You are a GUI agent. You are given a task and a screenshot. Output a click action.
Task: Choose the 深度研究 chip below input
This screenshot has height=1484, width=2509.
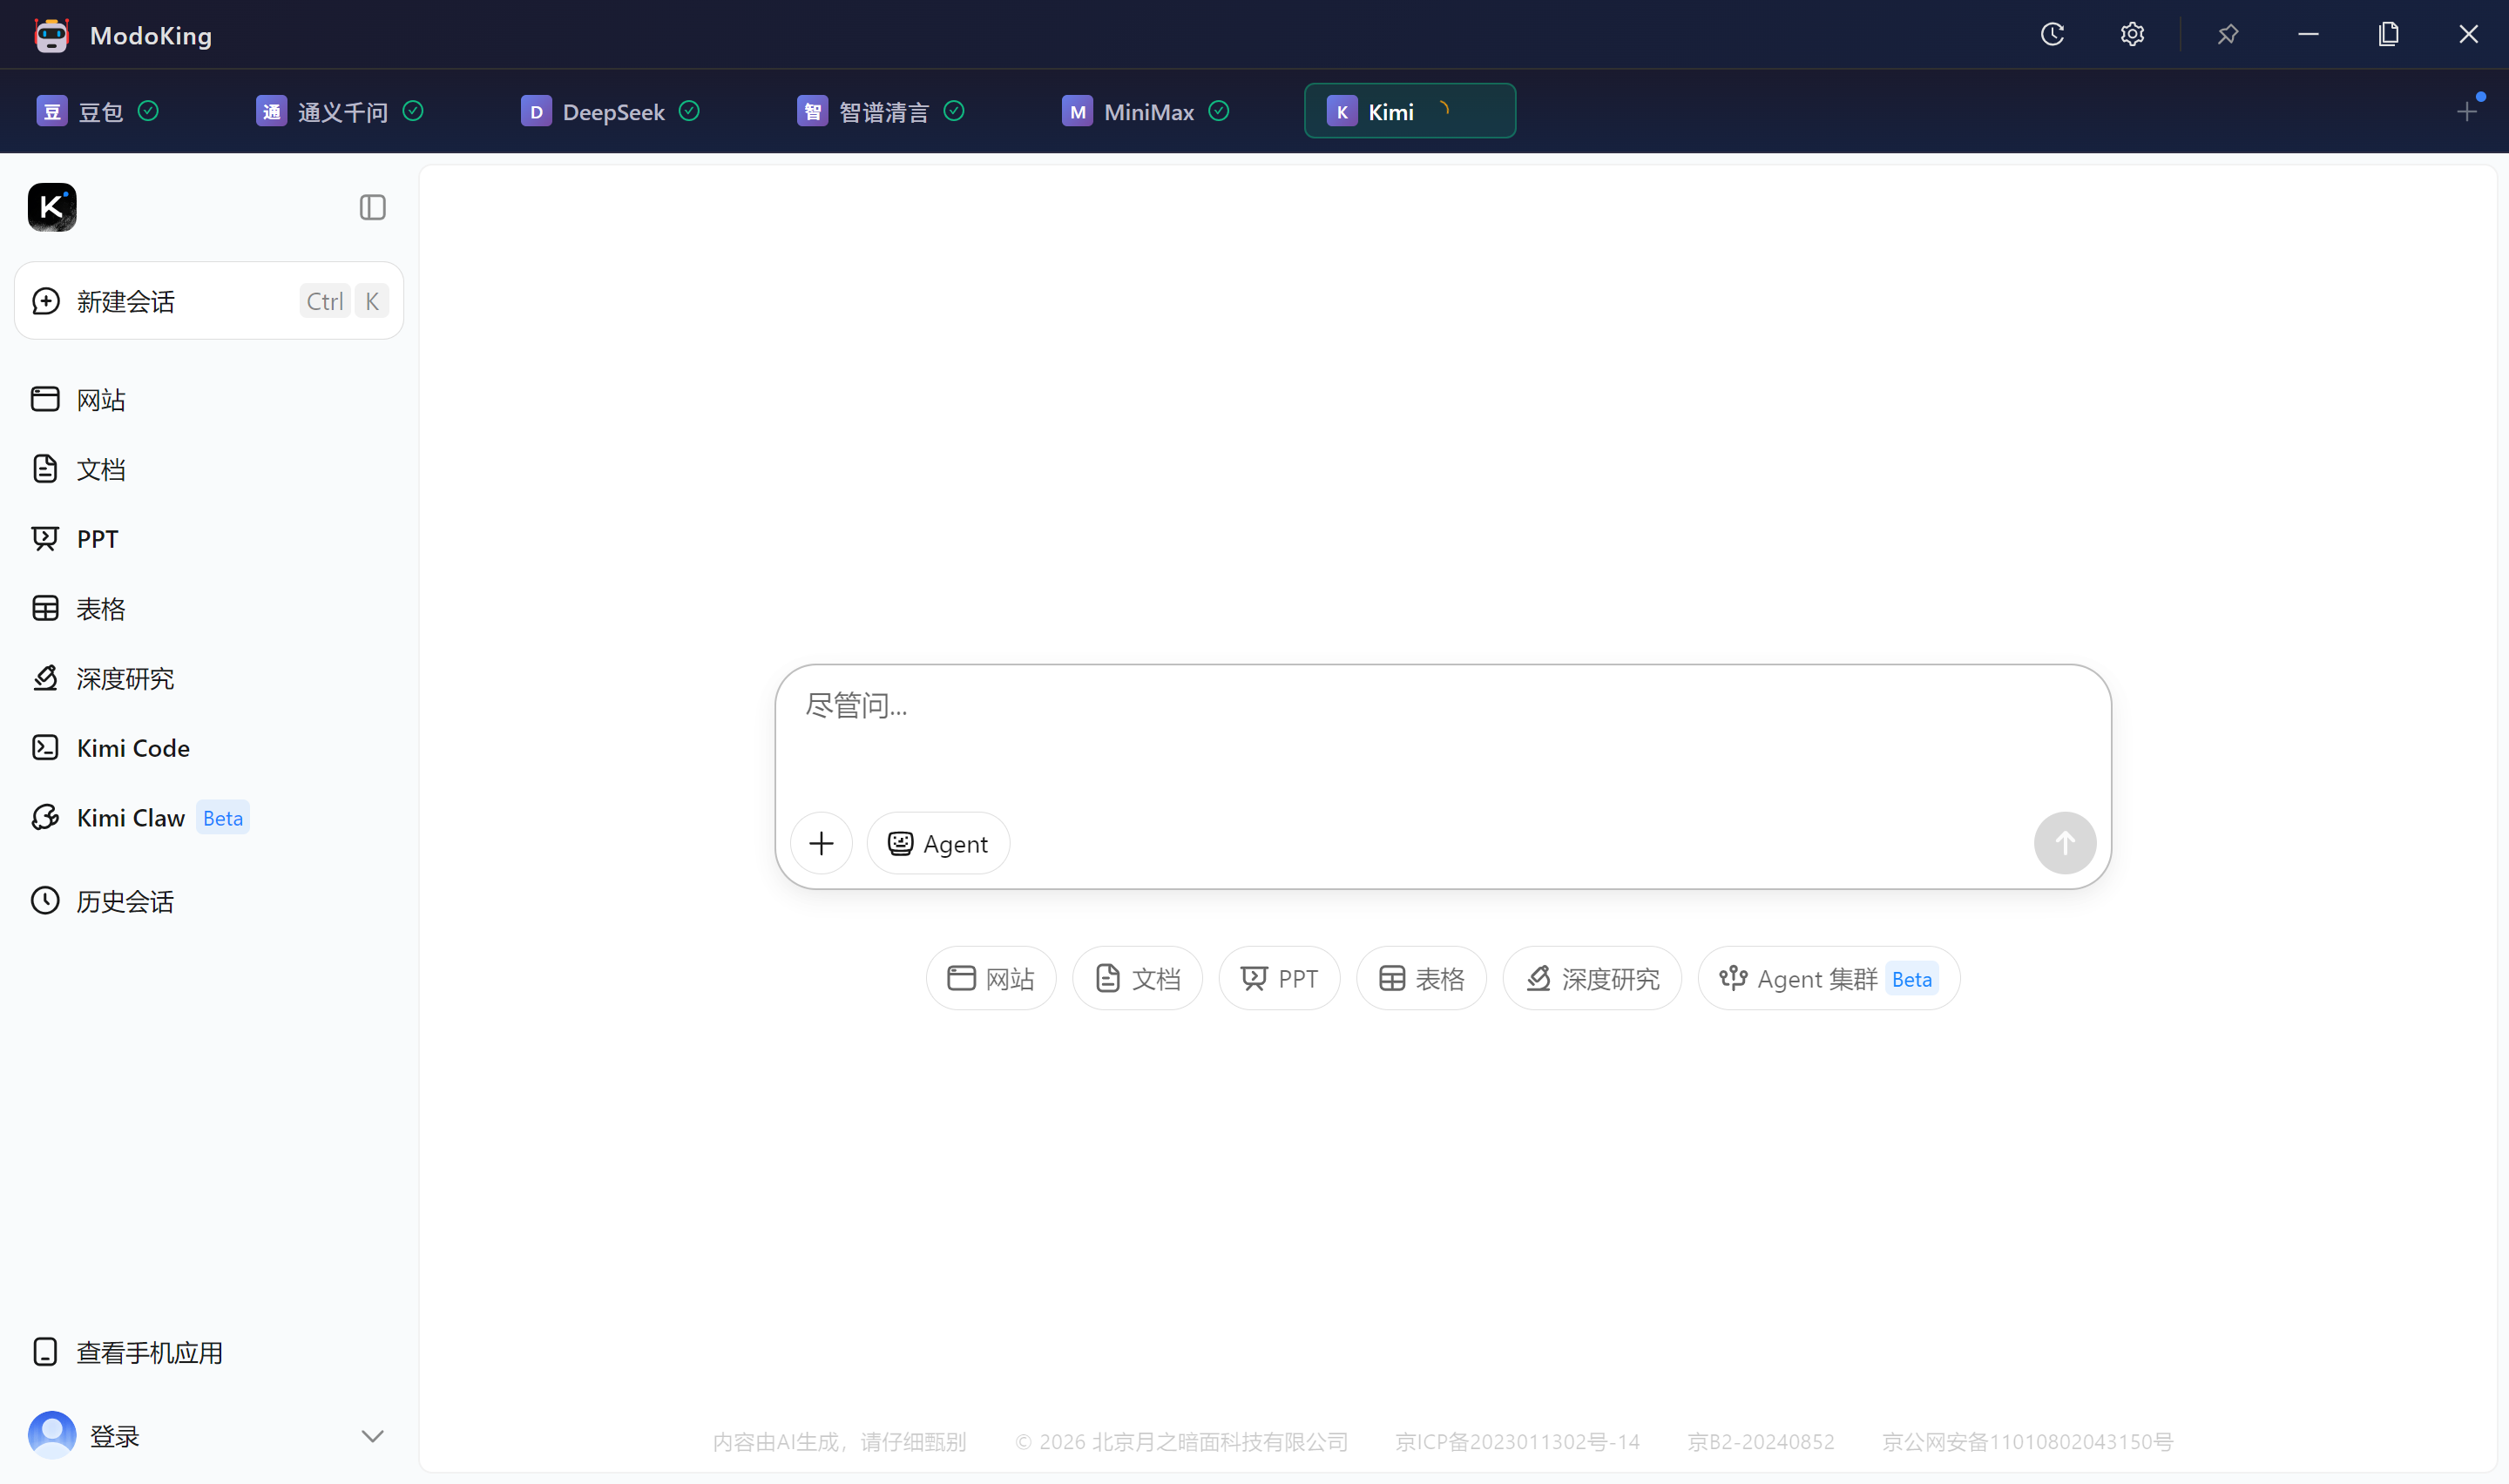[x=1592, y=978]
